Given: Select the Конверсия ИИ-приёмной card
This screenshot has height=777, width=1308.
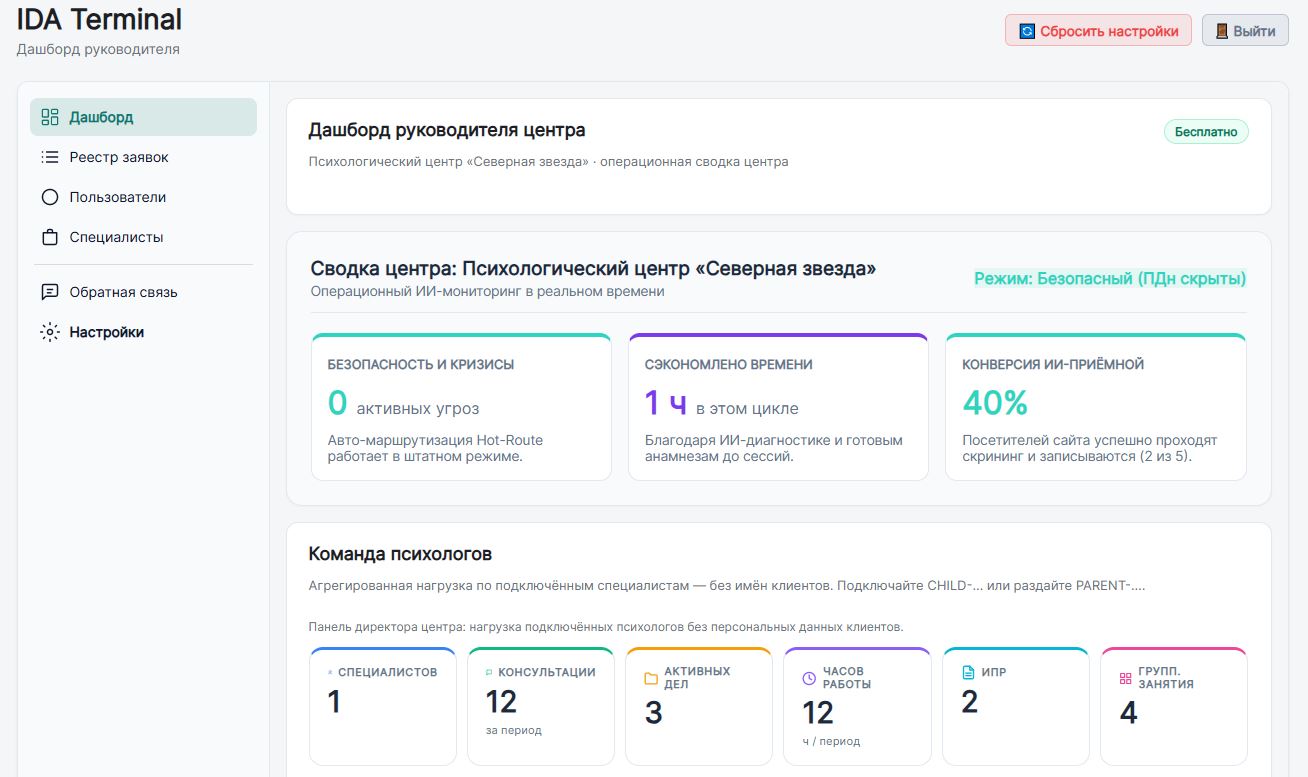Looking at the screenshot, I should (1095, 407).
